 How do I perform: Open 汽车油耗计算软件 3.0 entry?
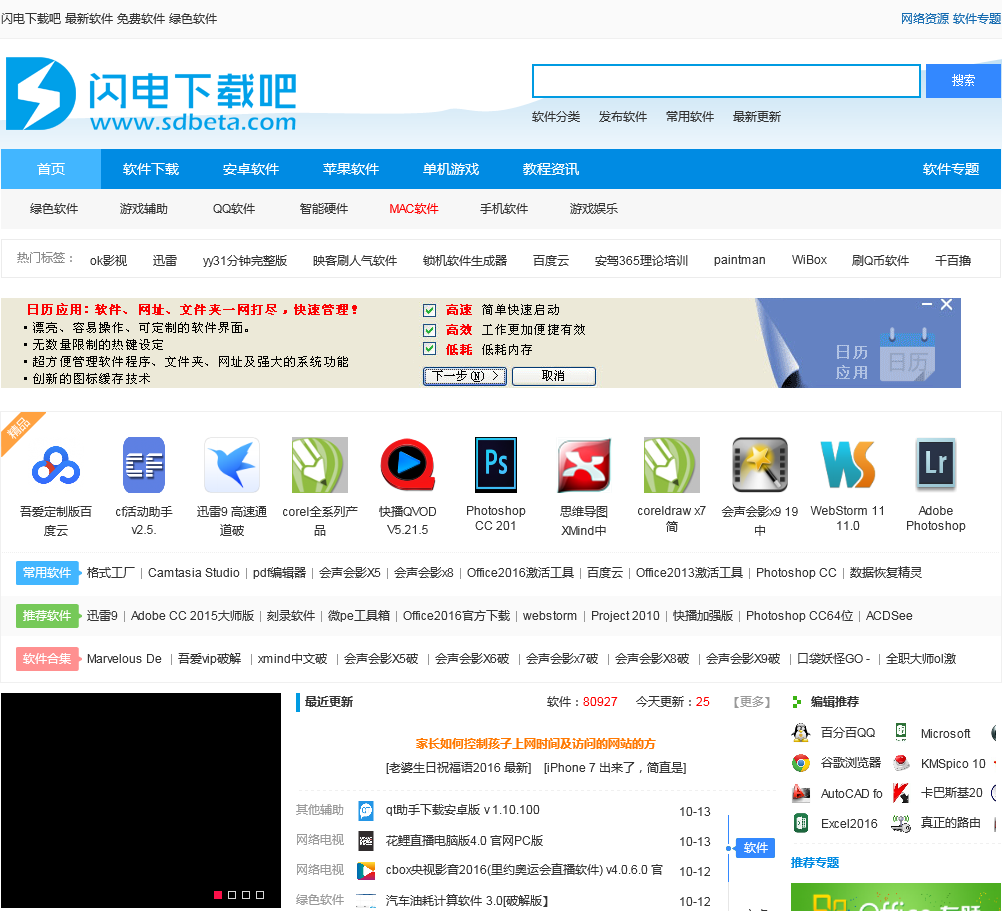[466, 901]
